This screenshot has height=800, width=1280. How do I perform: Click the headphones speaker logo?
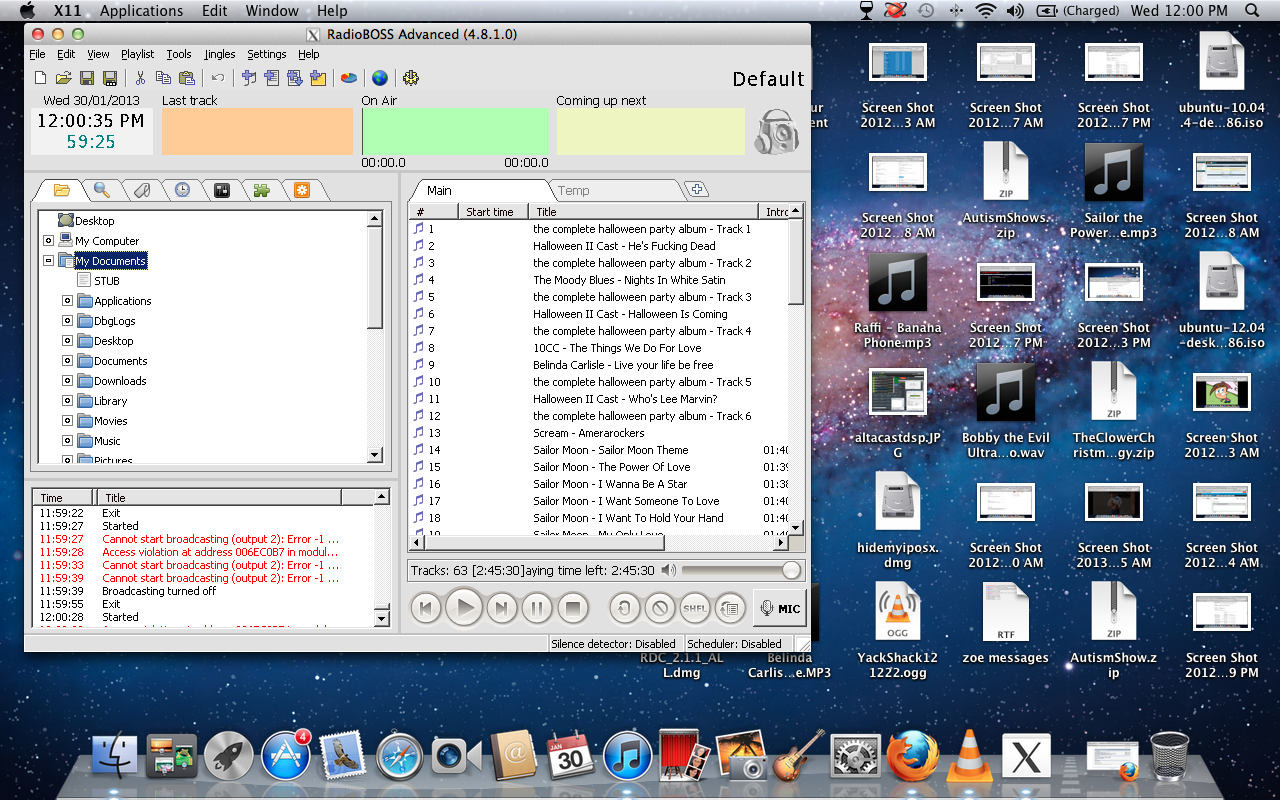click(778, 132)
